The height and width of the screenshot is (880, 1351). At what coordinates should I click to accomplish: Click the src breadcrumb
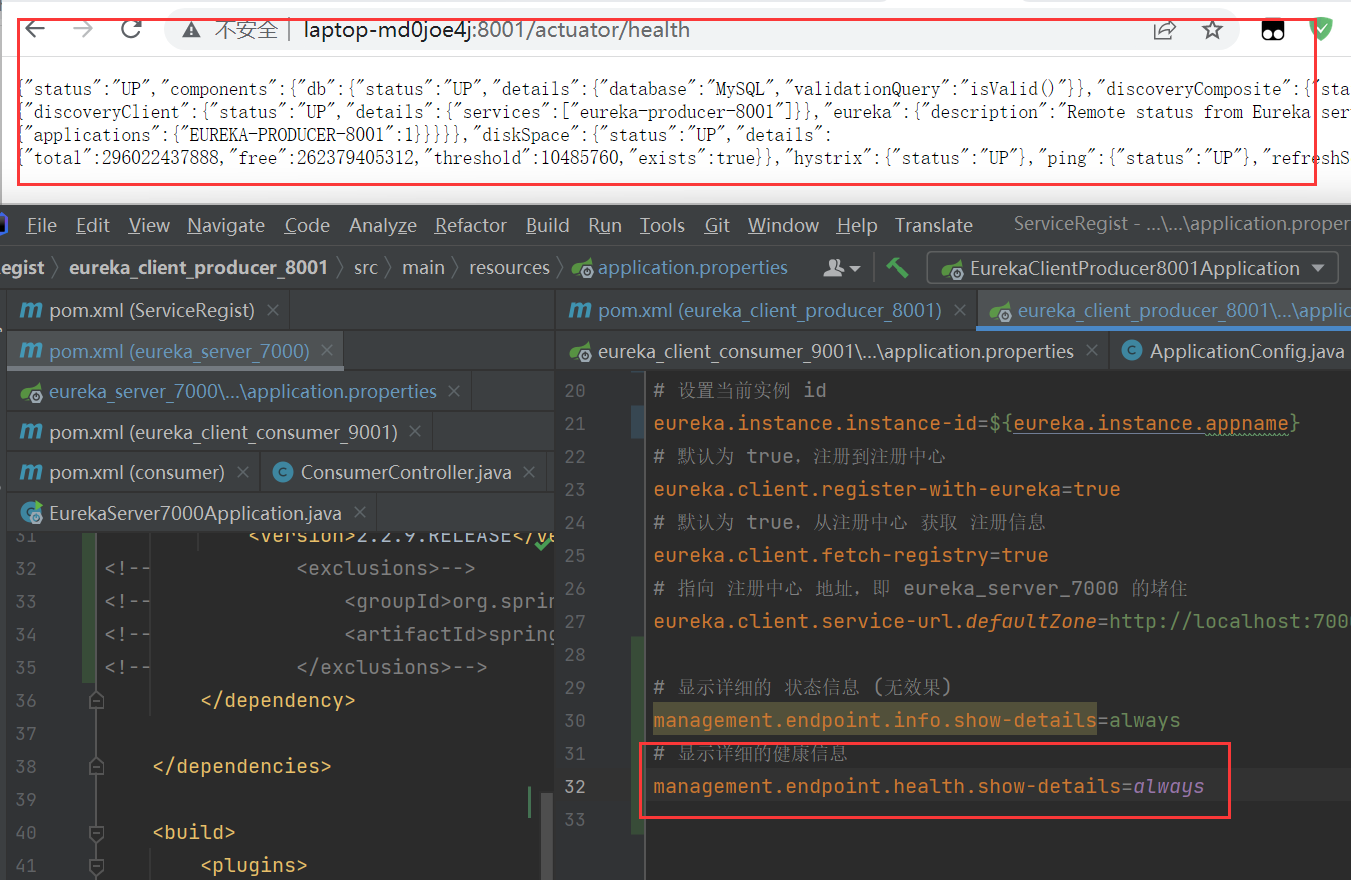pos(366,267)
